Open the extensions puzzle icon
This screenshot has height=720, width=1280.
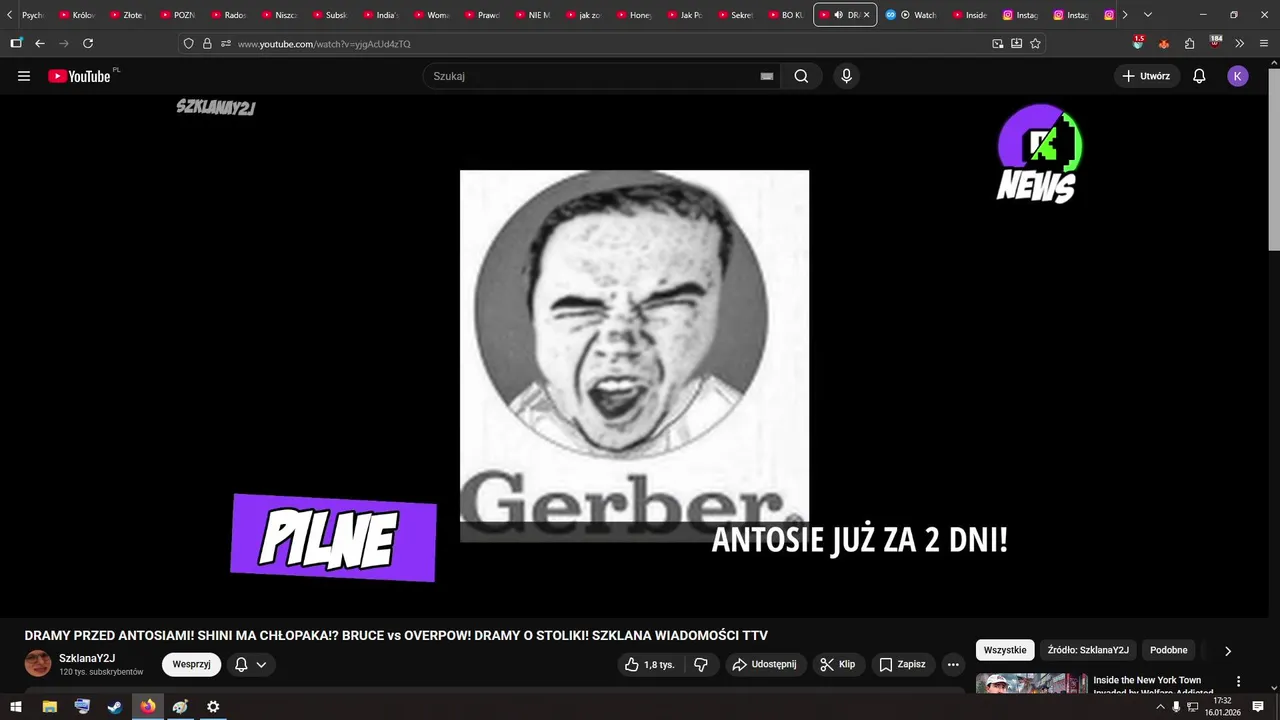pos(1189,43)
